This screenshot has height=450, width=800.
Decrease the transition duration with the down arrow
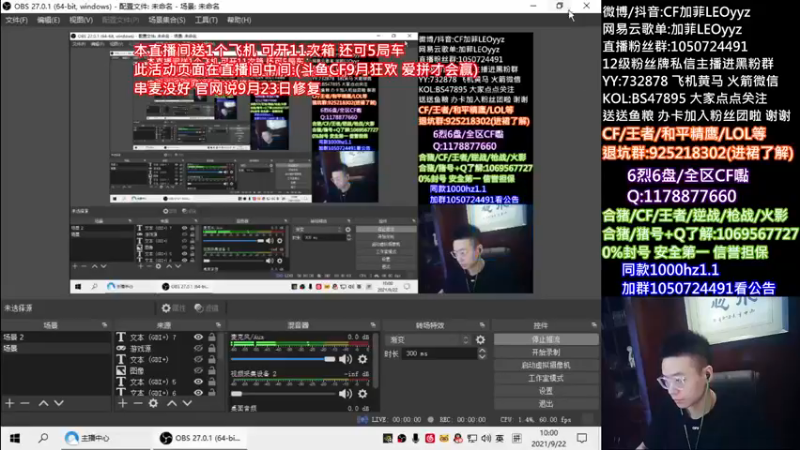point(482,356)
